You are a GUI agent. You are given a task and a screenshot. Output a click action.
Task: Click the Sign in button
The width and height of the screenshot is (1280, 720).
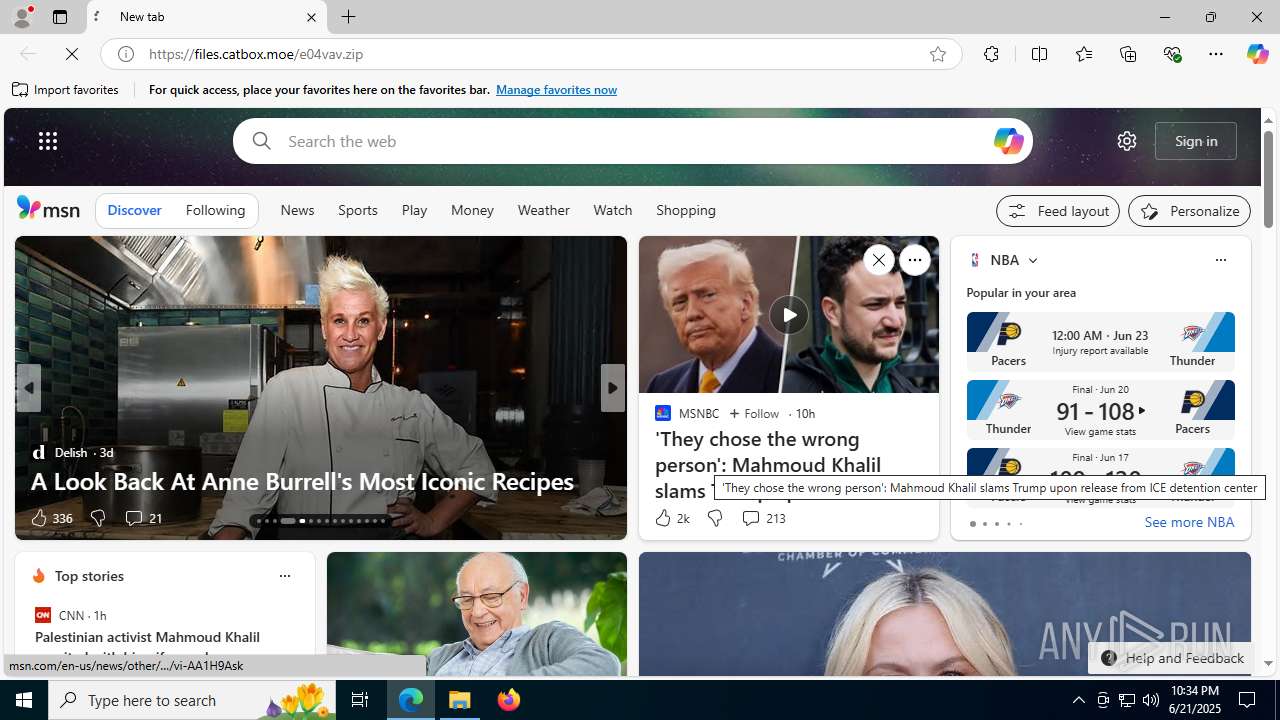click(1196, 141)
